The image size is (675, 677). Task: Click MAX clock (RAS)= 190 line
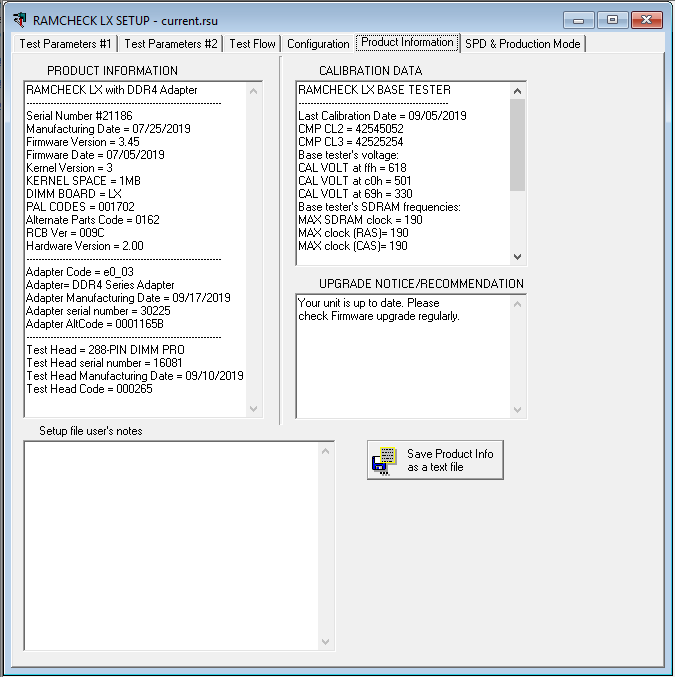point(353,233)
